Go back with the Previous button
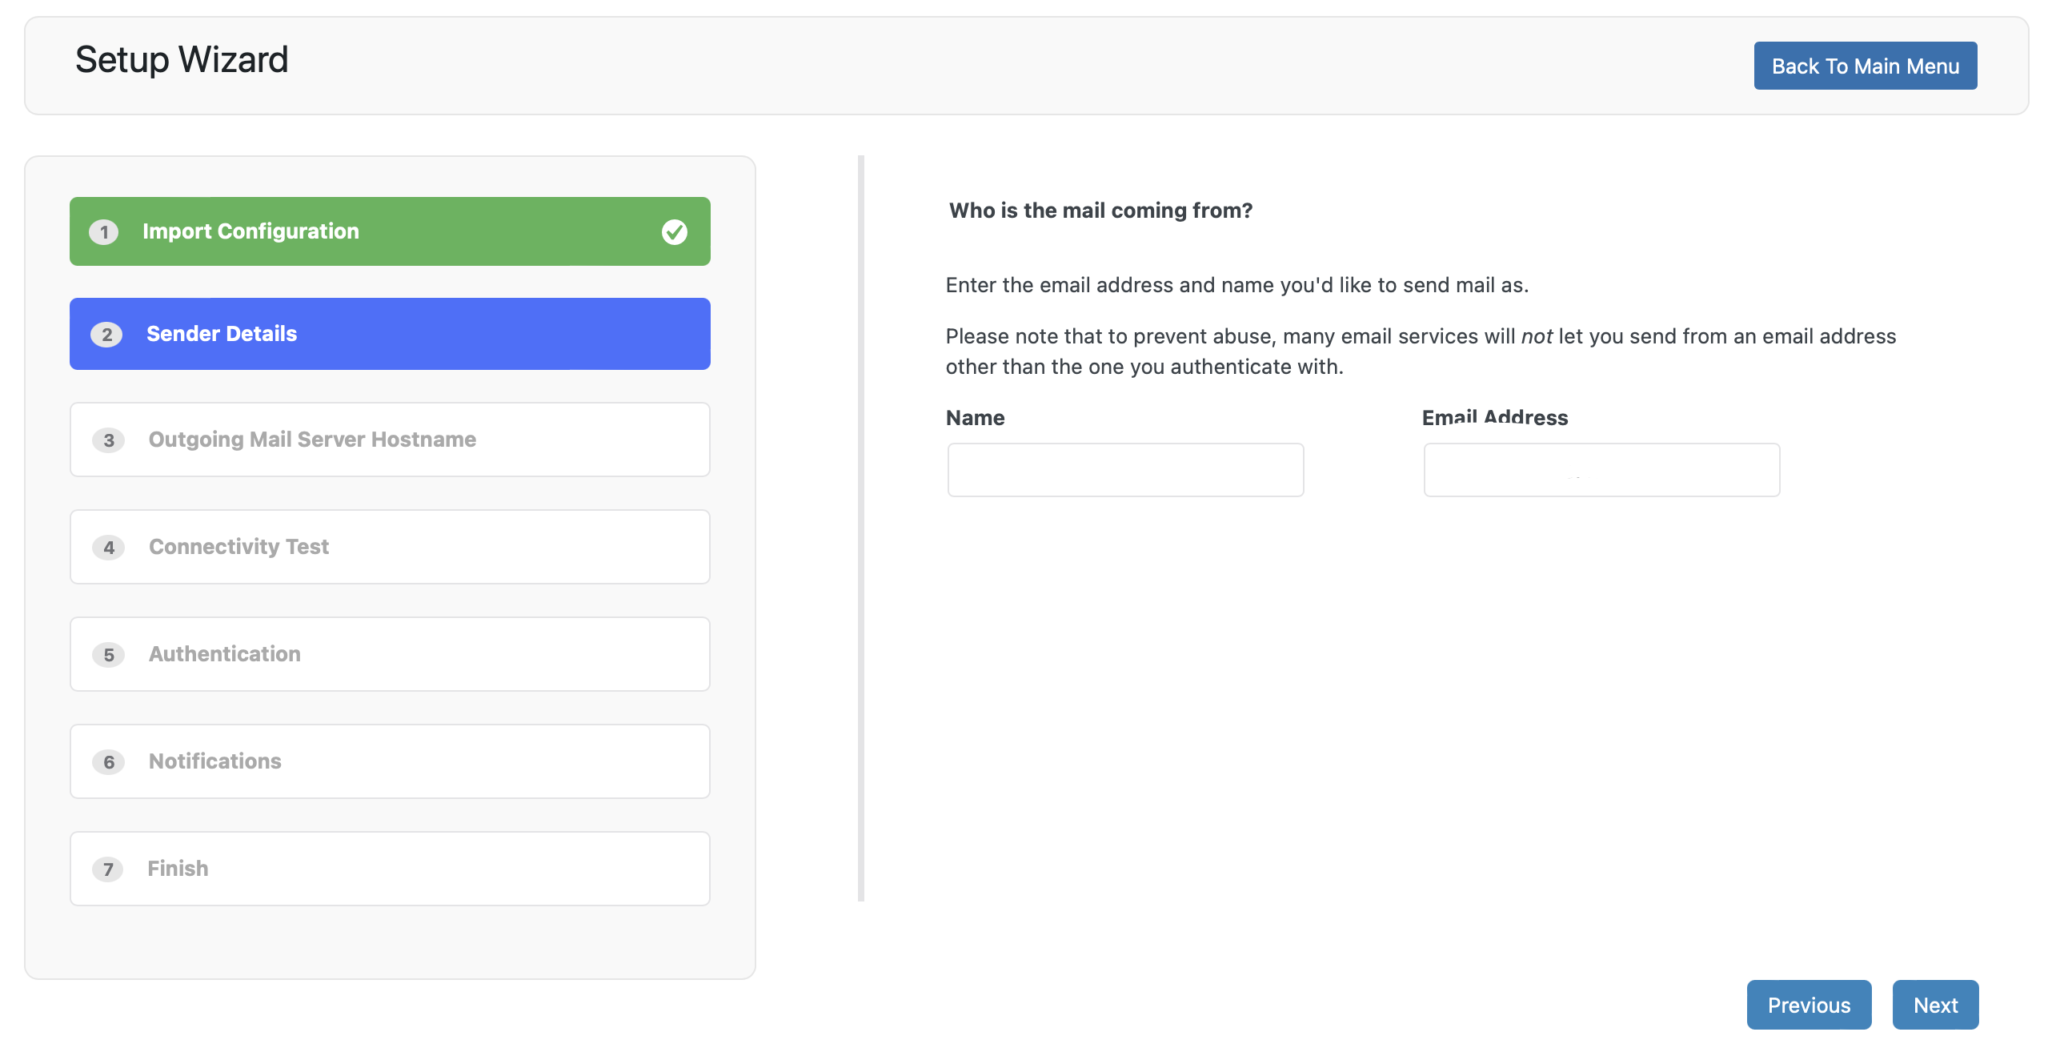 pos(1808,1005)
